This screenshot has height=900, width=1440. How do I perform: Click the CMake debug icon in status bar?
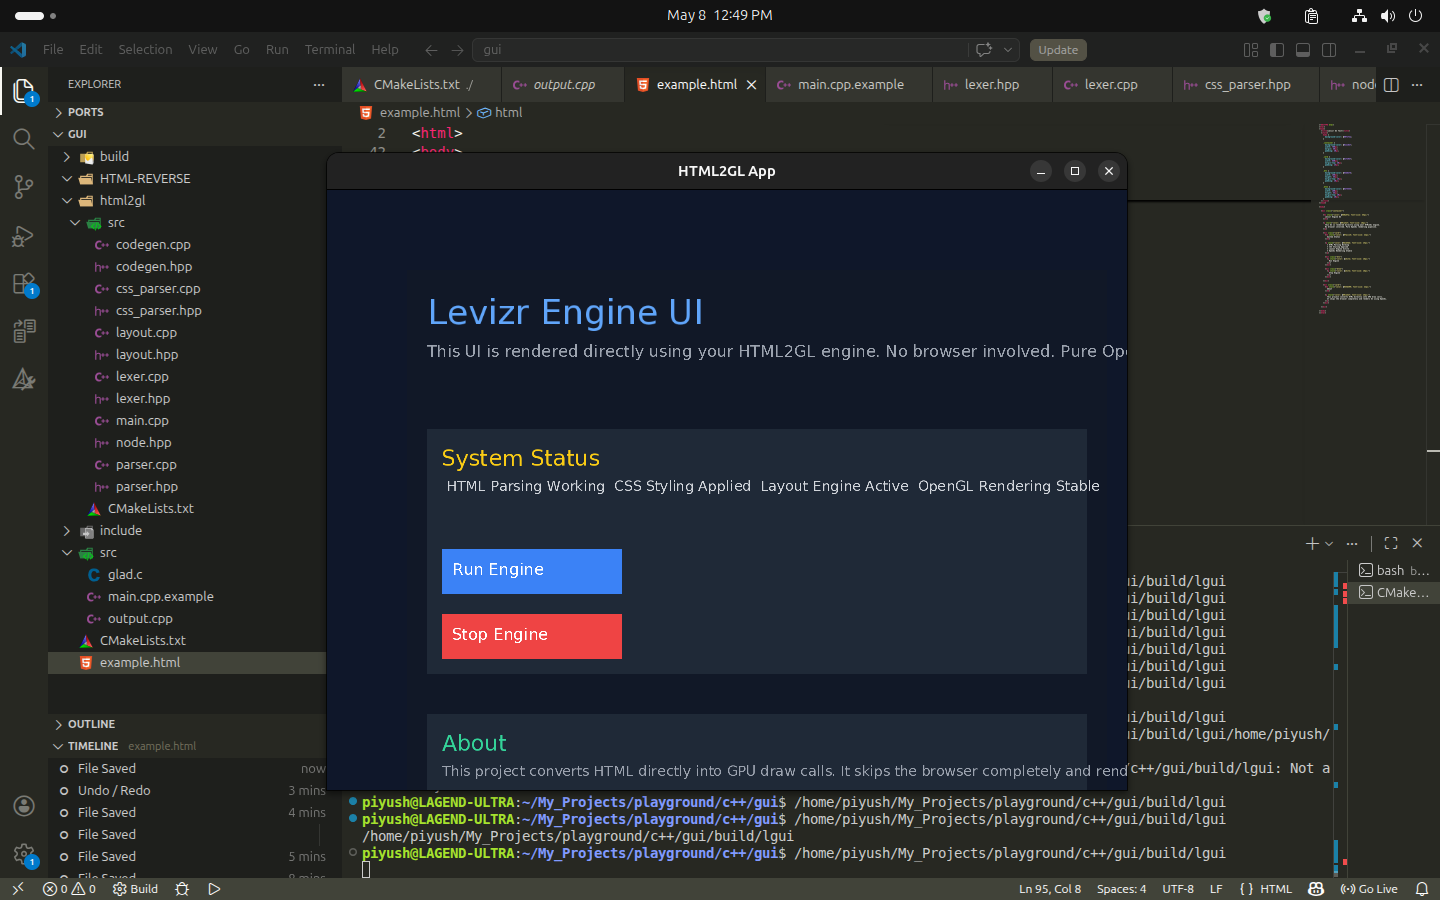point(182,889)
